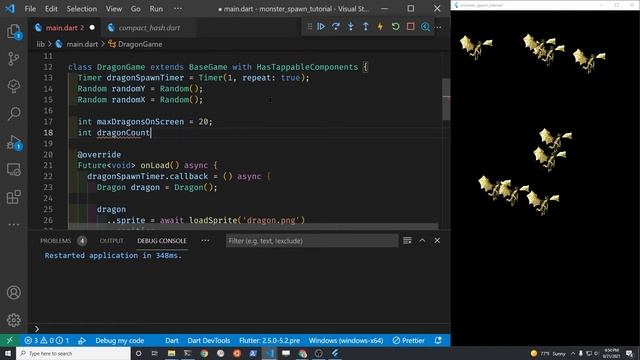Toggle word wrap in debug console
This screenshot has height=360, width=640.
pyautogui.click(x=407, y=240)
